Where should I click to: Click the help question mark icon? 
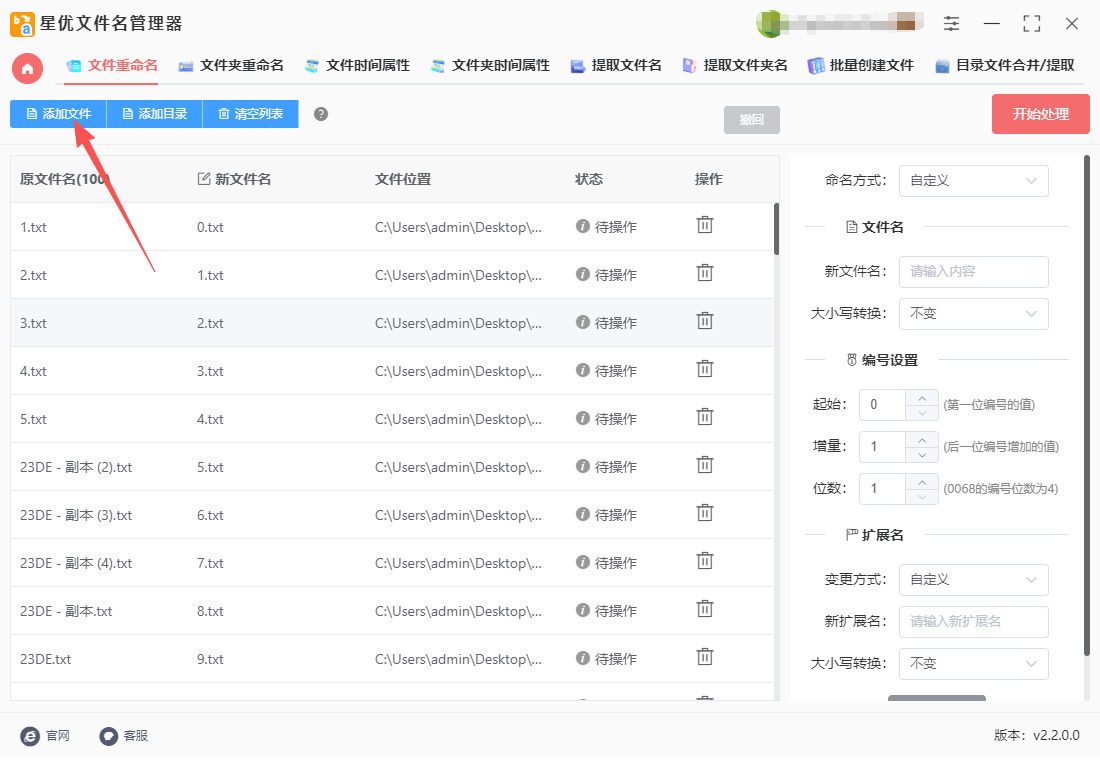pos(321,114)
